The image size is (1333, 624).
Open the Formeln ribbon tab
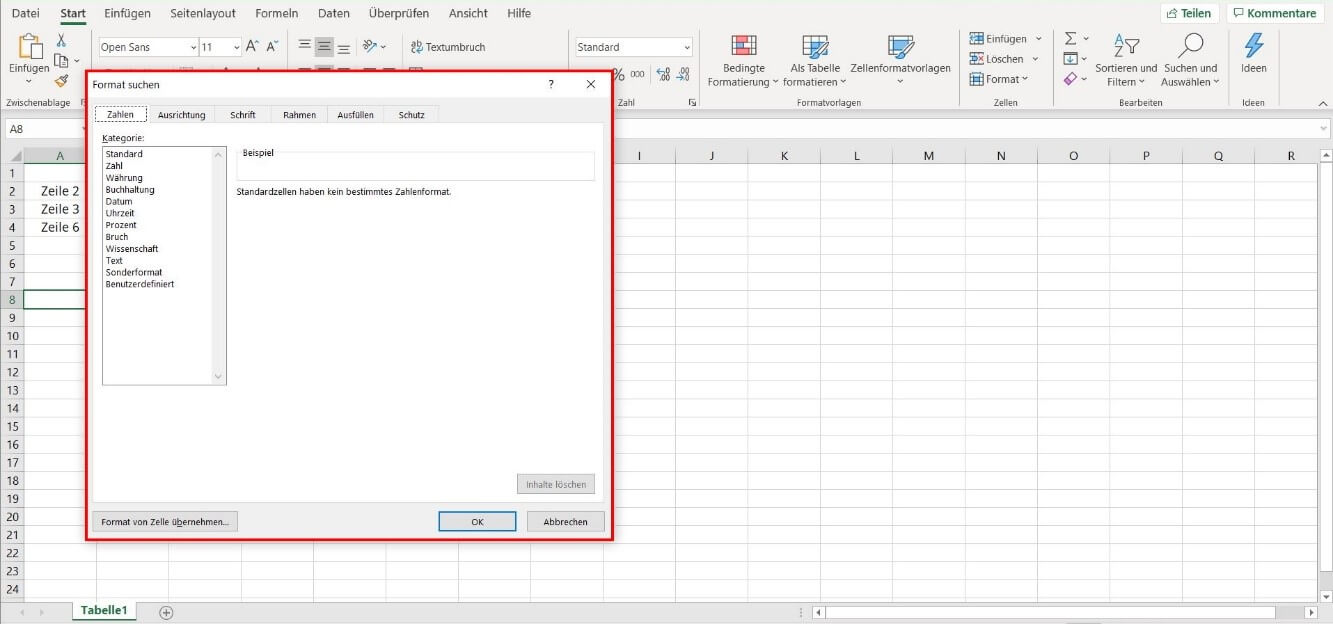(x=276, y=13)
